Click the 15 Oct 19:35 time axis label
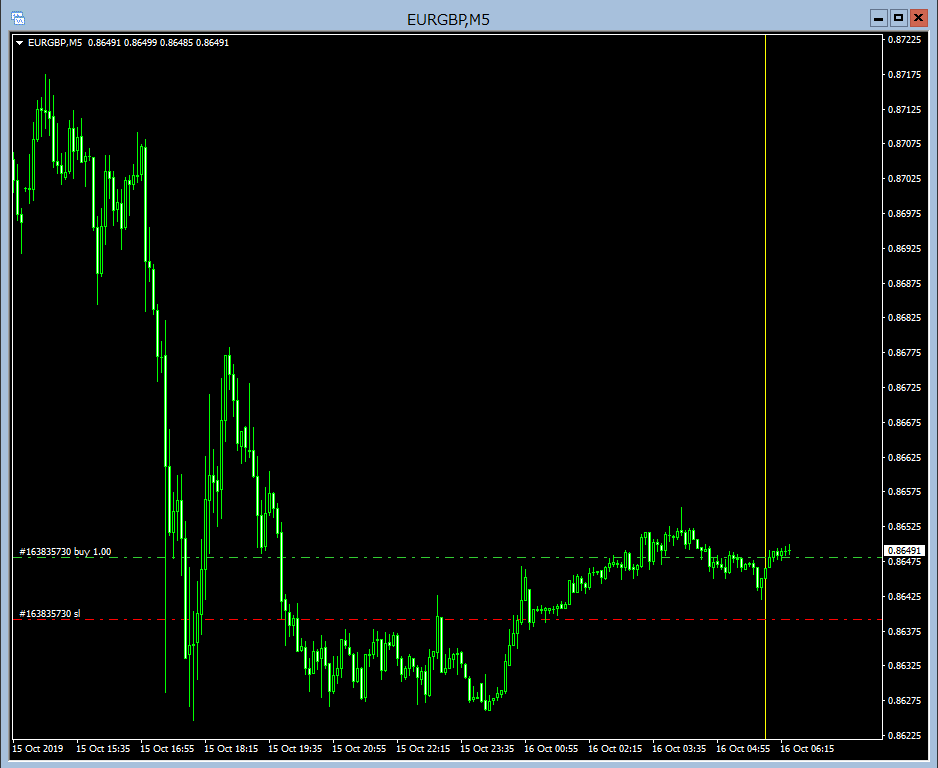Viewport: 938px width, 768px height. pyautogui.click(x=295, y=749)
